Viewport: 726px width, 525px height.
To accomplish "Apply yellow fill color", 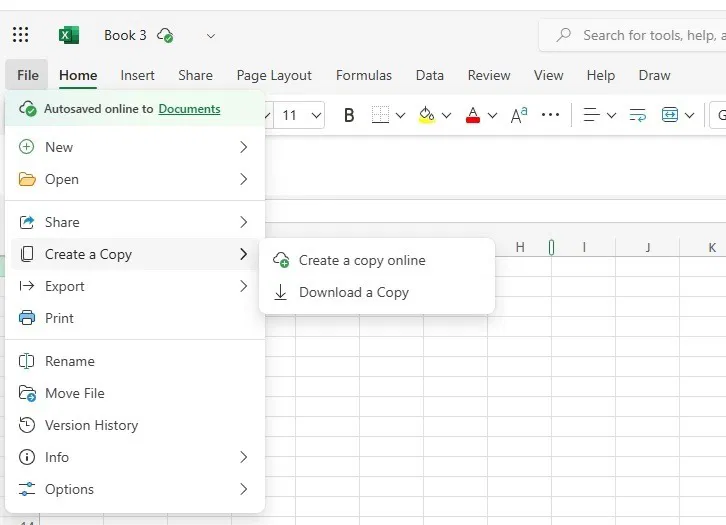I will [x=426, y=115].
